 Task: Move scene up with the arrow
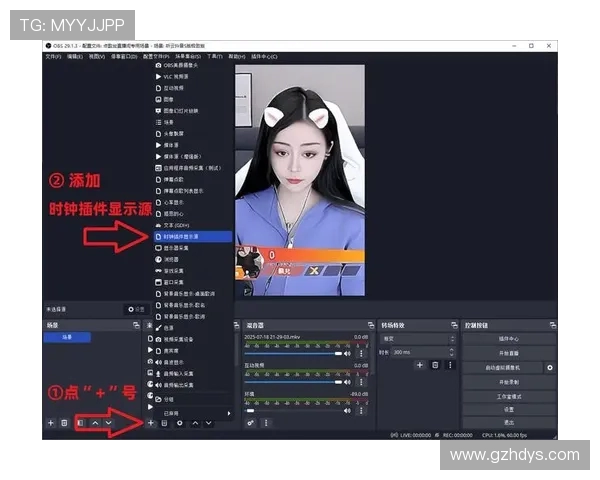pos(95,423)
